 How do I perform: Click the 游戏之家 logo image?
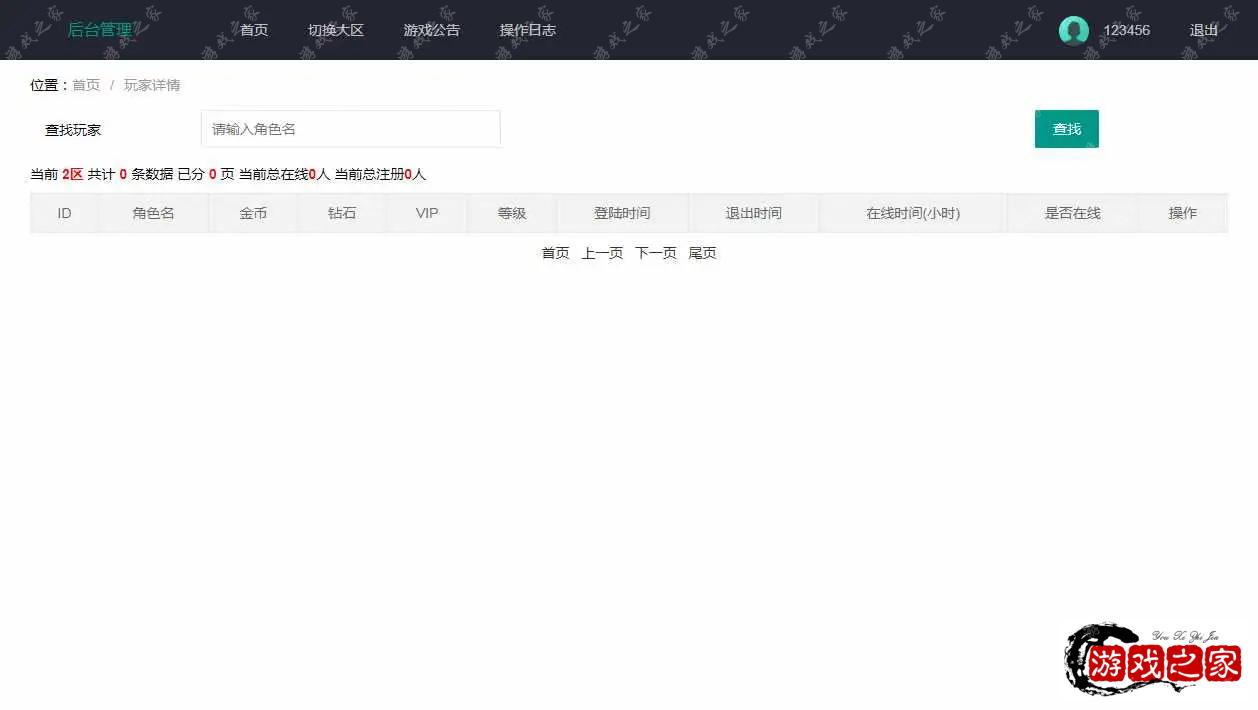click(x=1153, y=660)
